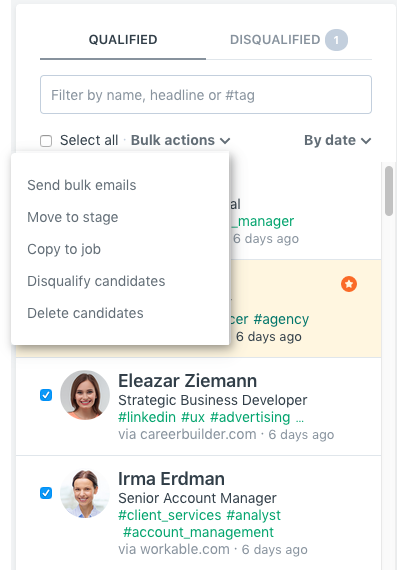This screenshot has height=570, width=397.
Task: Click the chevron next to By date
Action: [x=366, y=141]
